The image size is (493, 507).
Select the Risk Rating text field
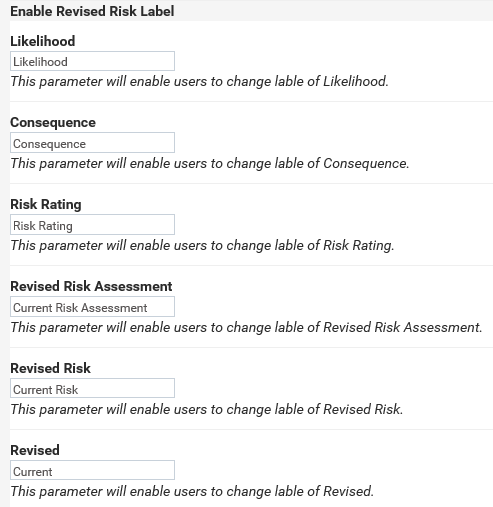point(92,225)
